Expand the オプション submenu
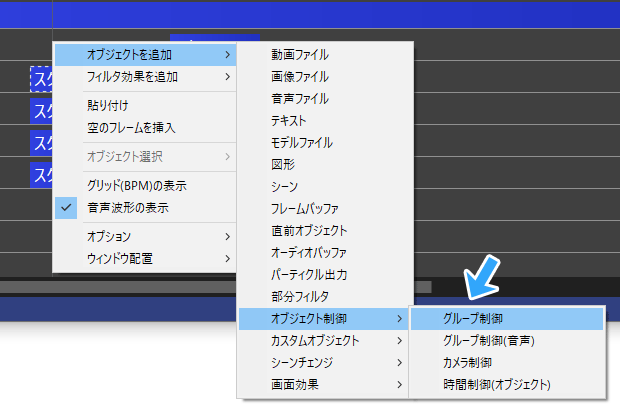This screenshot has width=620, height=408. point(108,236)
